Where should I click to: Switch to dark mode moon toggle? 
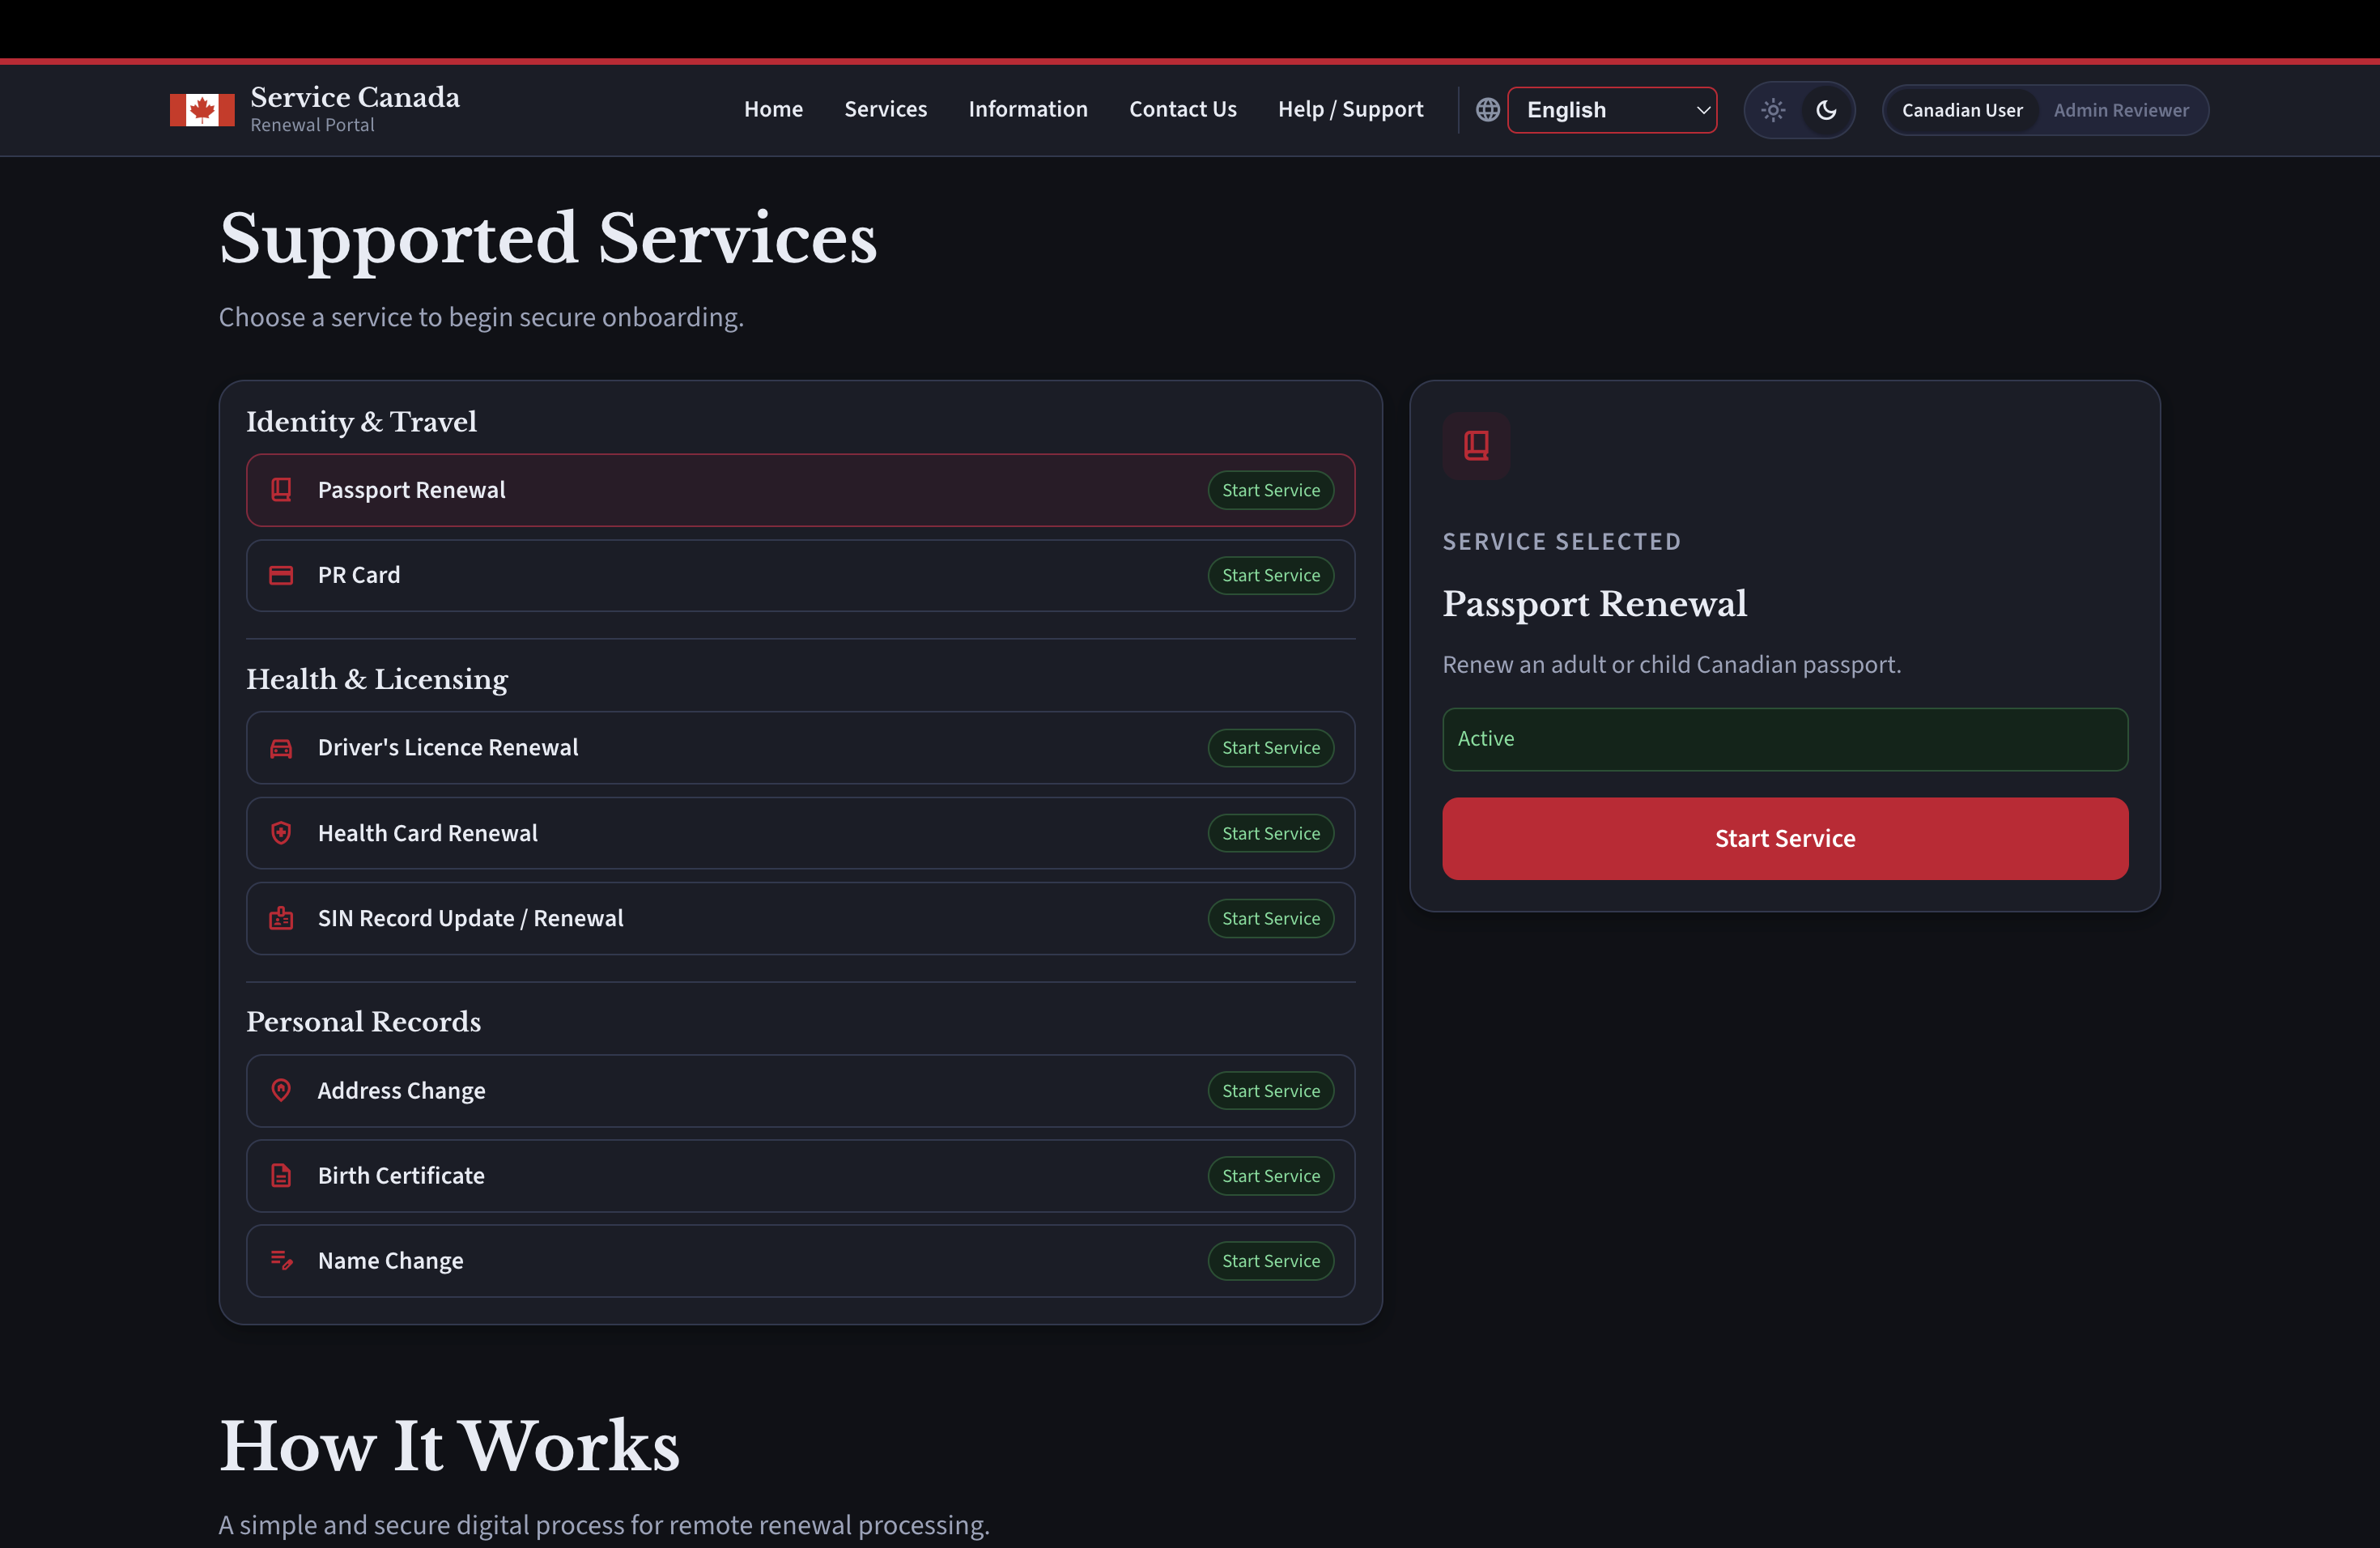point(1826,110)
